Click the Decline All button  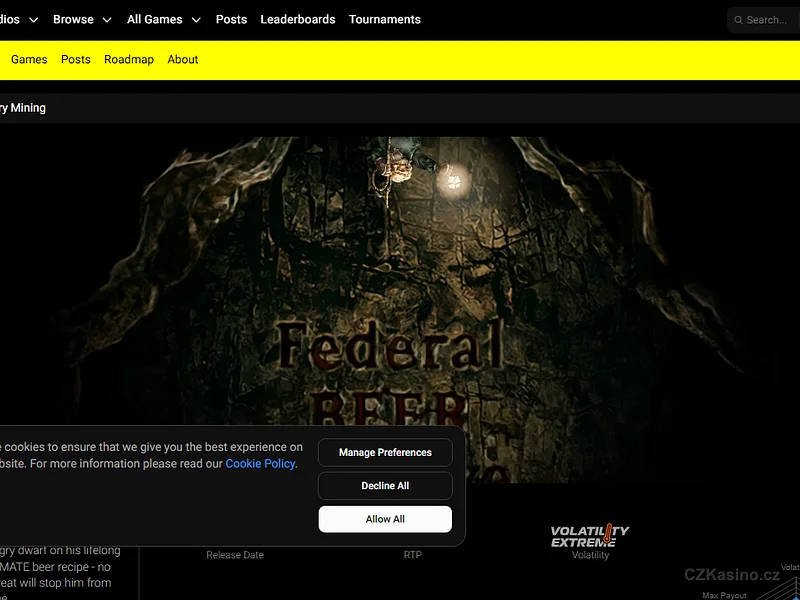[x=385, y=486]
